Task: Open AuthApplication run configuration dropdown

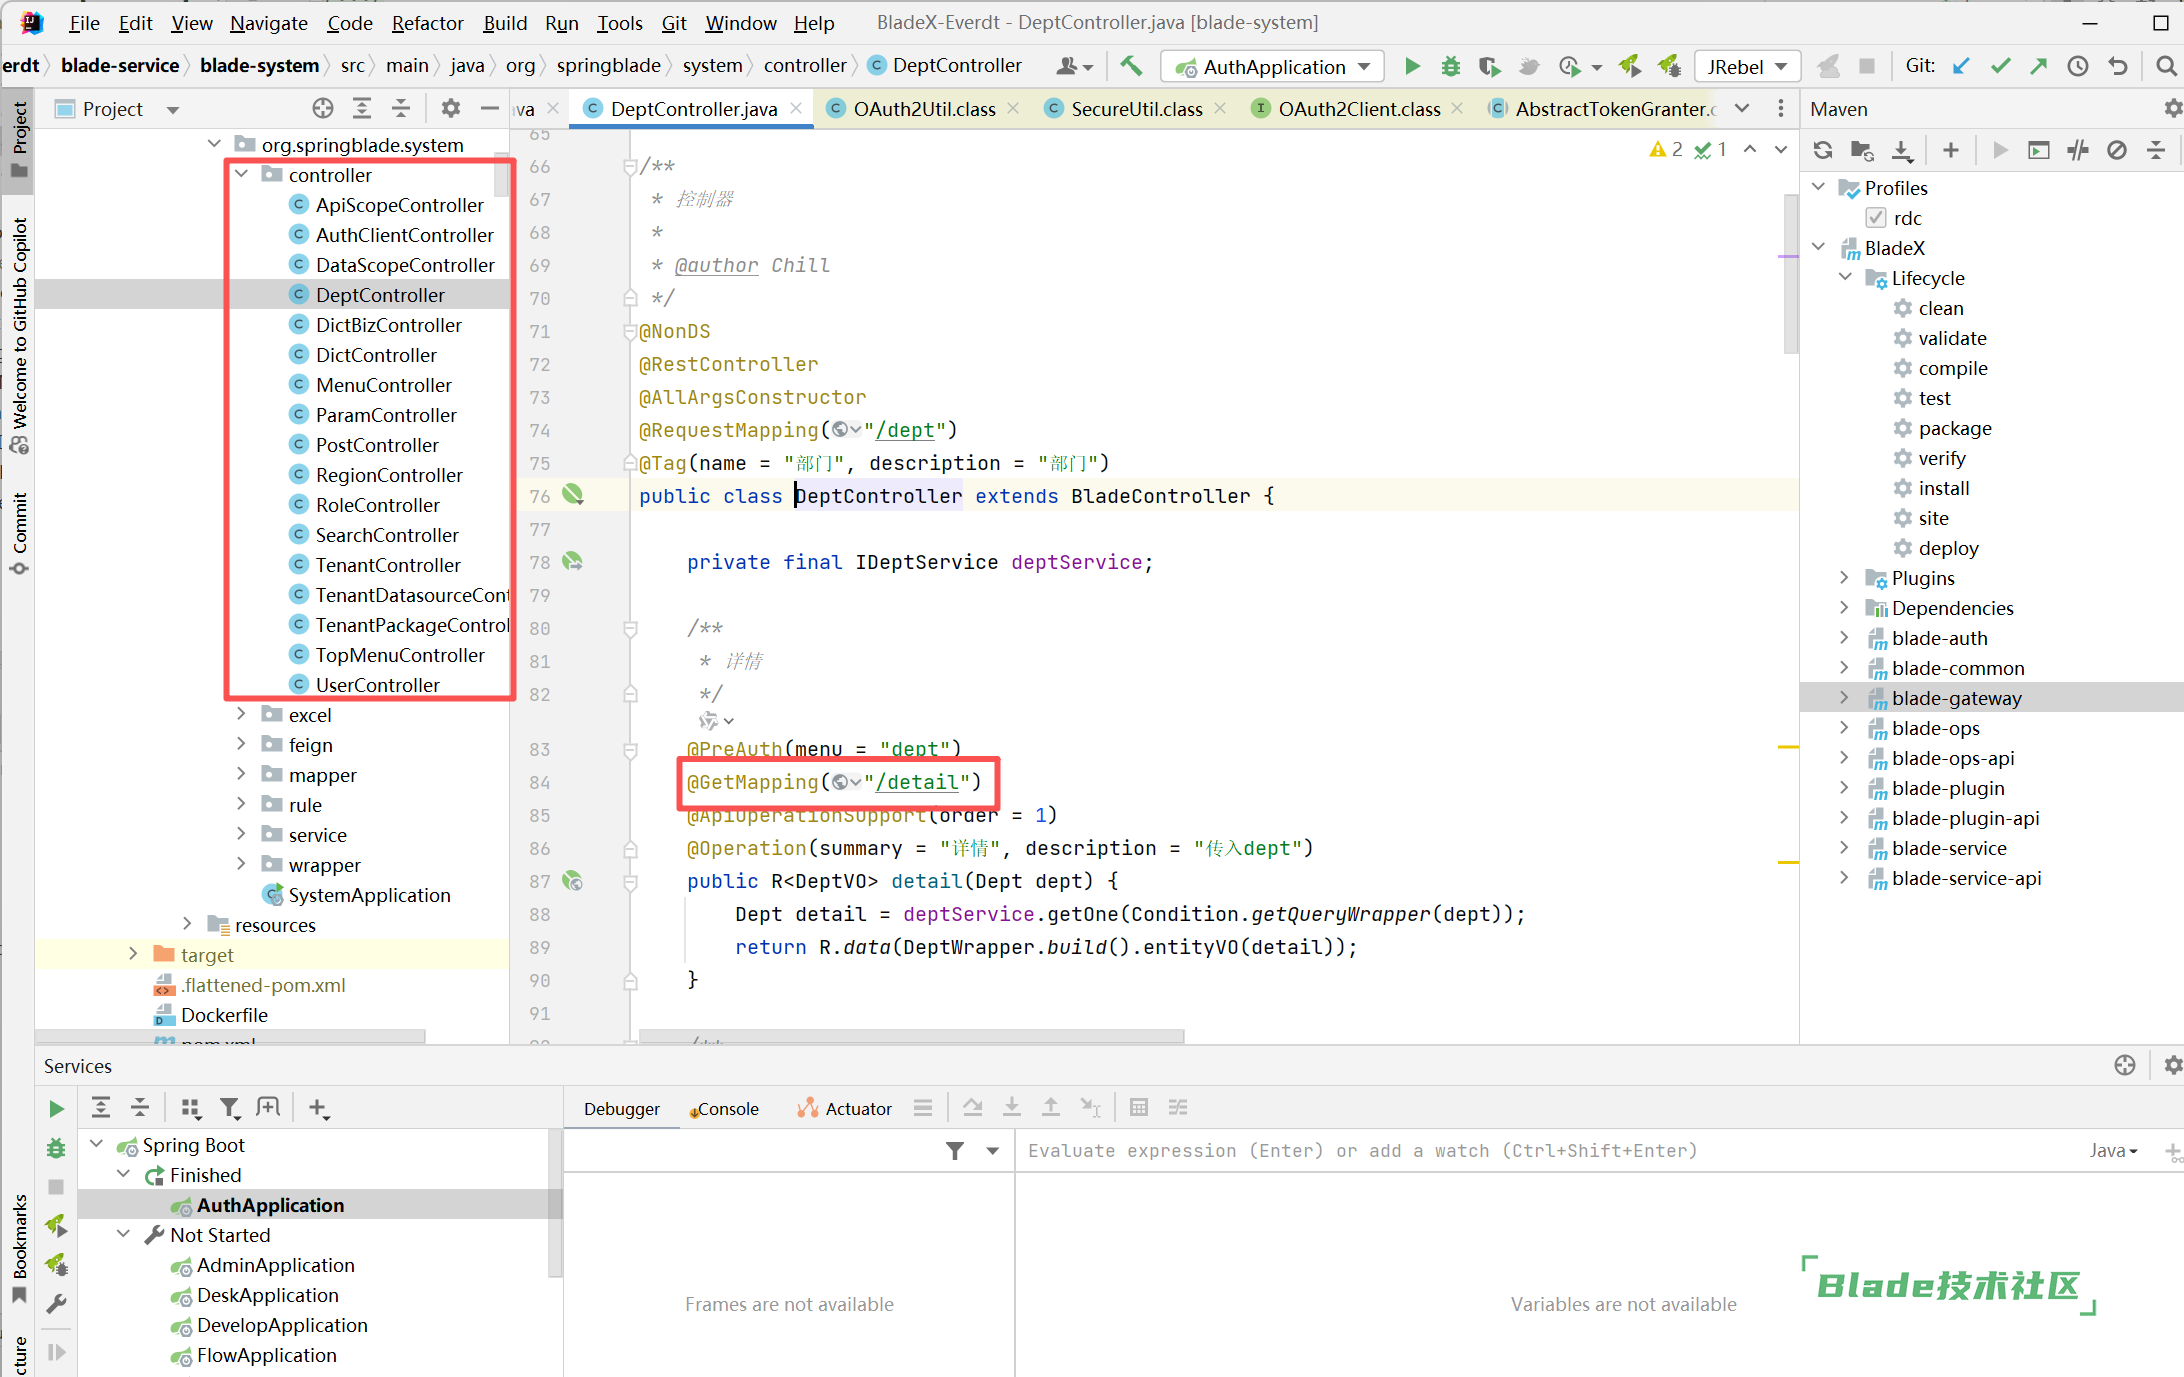Action: pyautogui.click(x=1273, y=66)
